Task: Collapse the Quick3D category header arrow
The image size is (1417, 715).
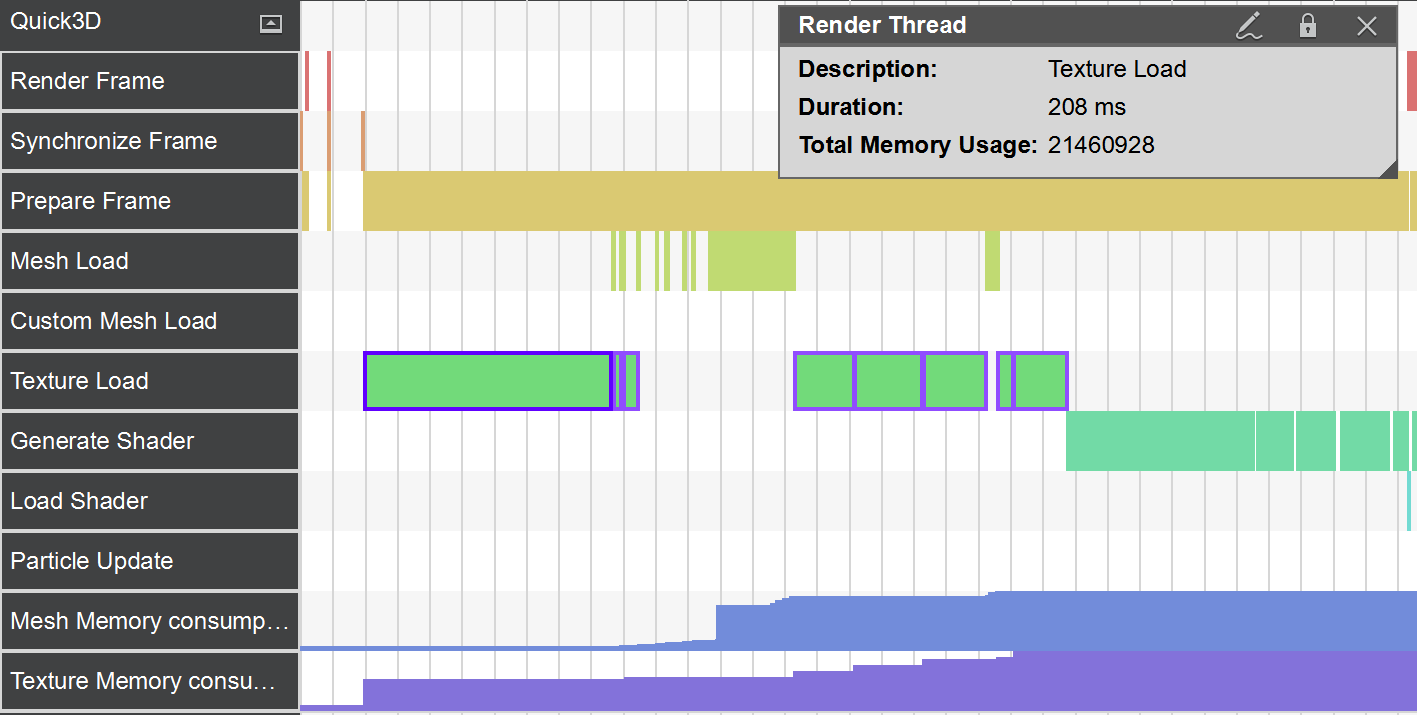Action: tap(269, 23)
